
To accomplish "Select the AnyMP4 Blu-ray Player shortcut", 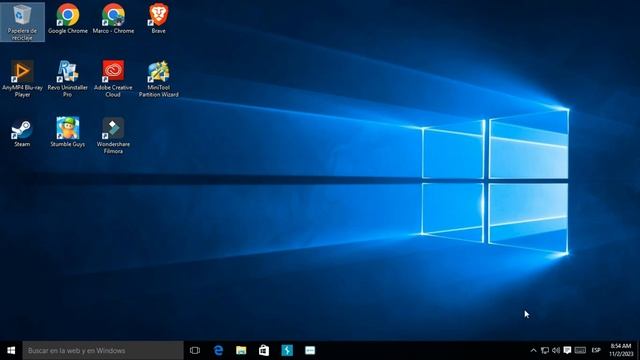I will (22, 79).
